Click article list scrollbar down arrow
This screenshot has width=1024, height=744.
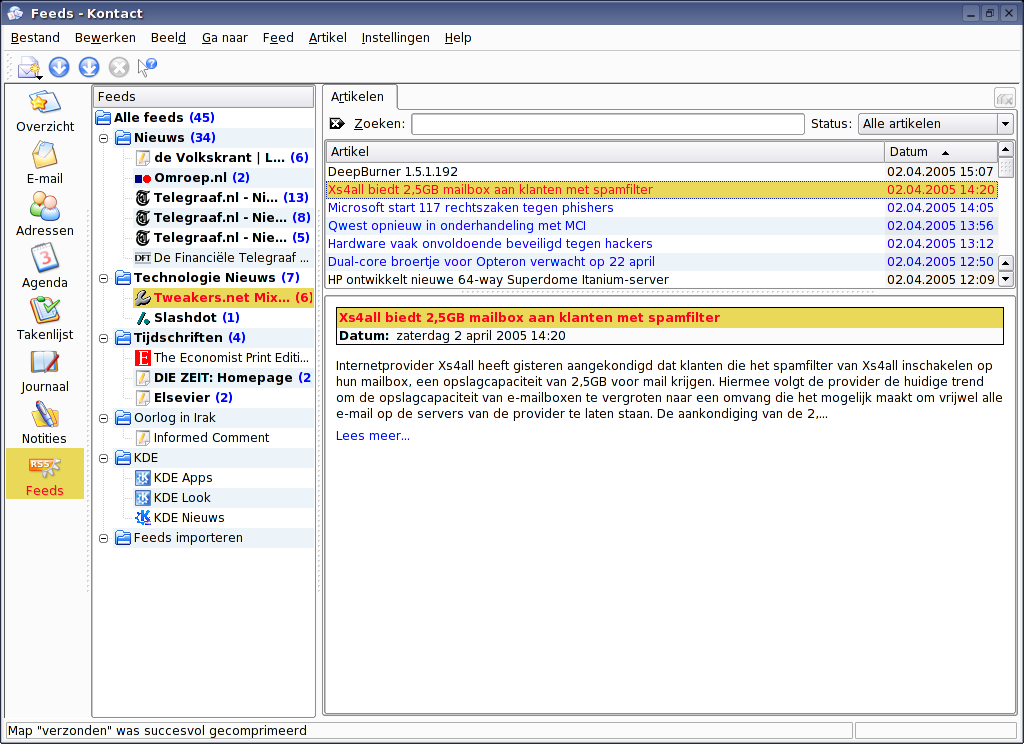(x=1006, y=280)
